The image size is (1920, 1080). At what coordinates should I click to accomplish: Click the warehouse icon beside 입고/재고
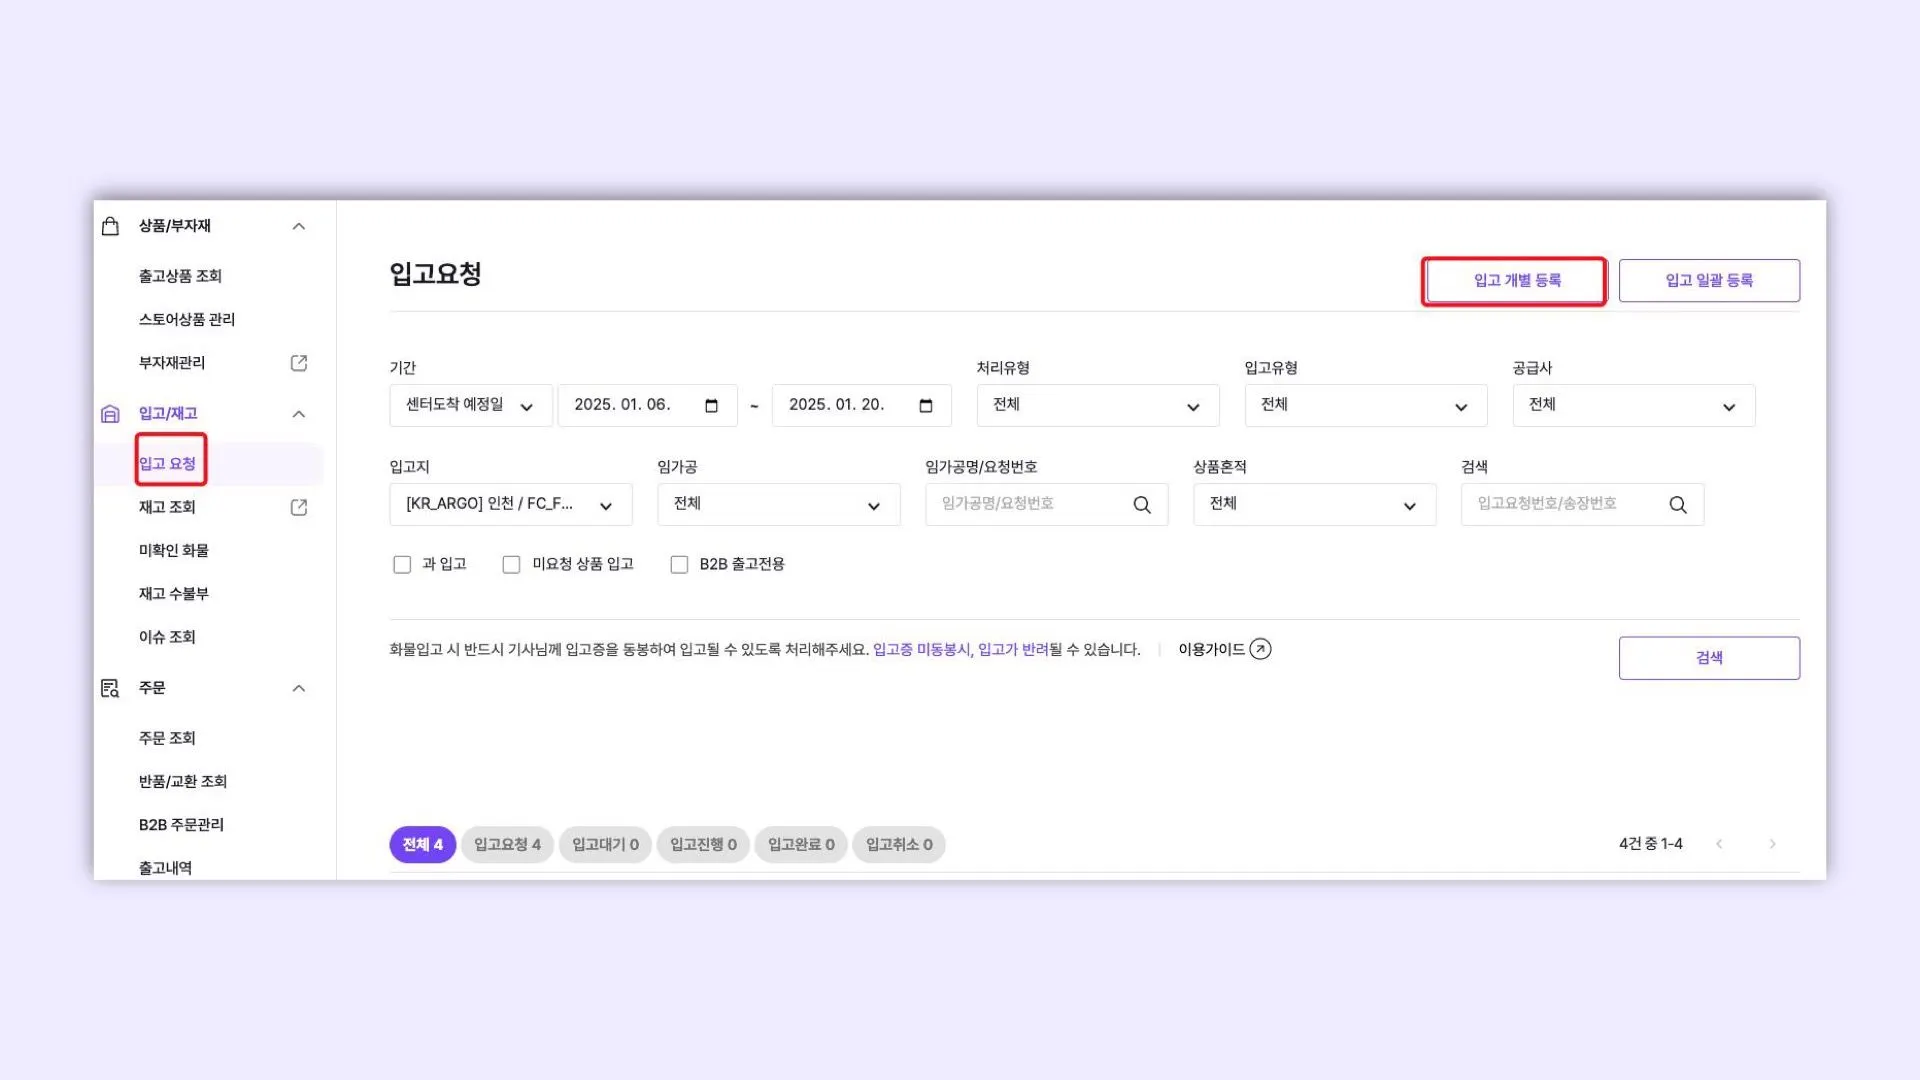point(111,414)
